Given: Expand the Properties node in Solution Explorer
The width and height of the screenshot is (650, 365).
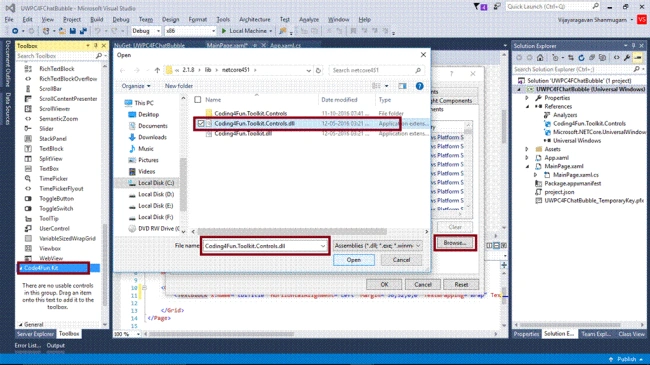Looking at the screenshot, I should [527, 98].
